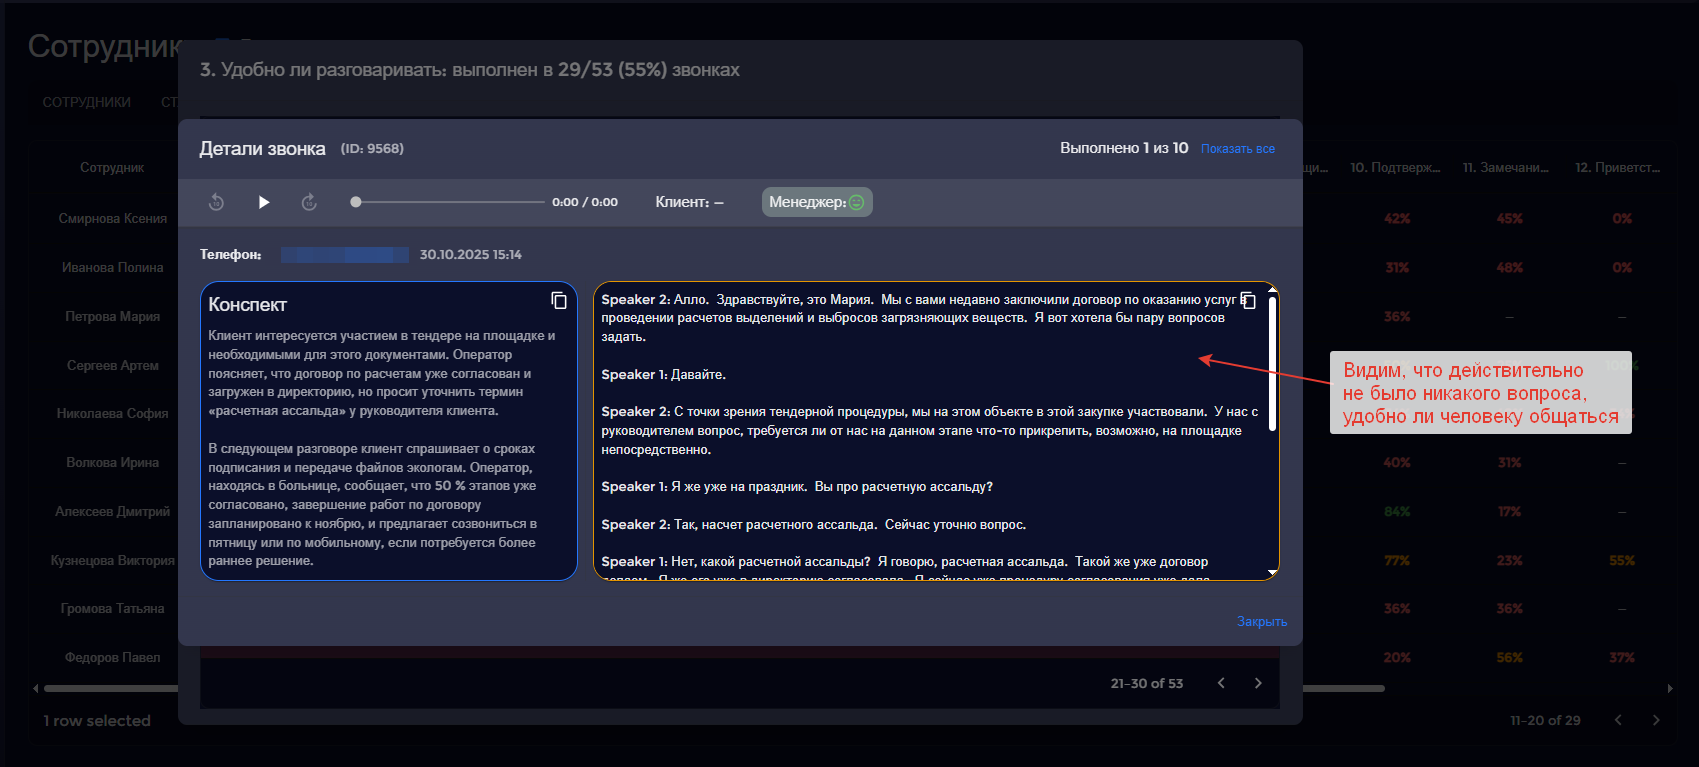
Task: Go to next page of calls list
Action: coord(1258,683)
